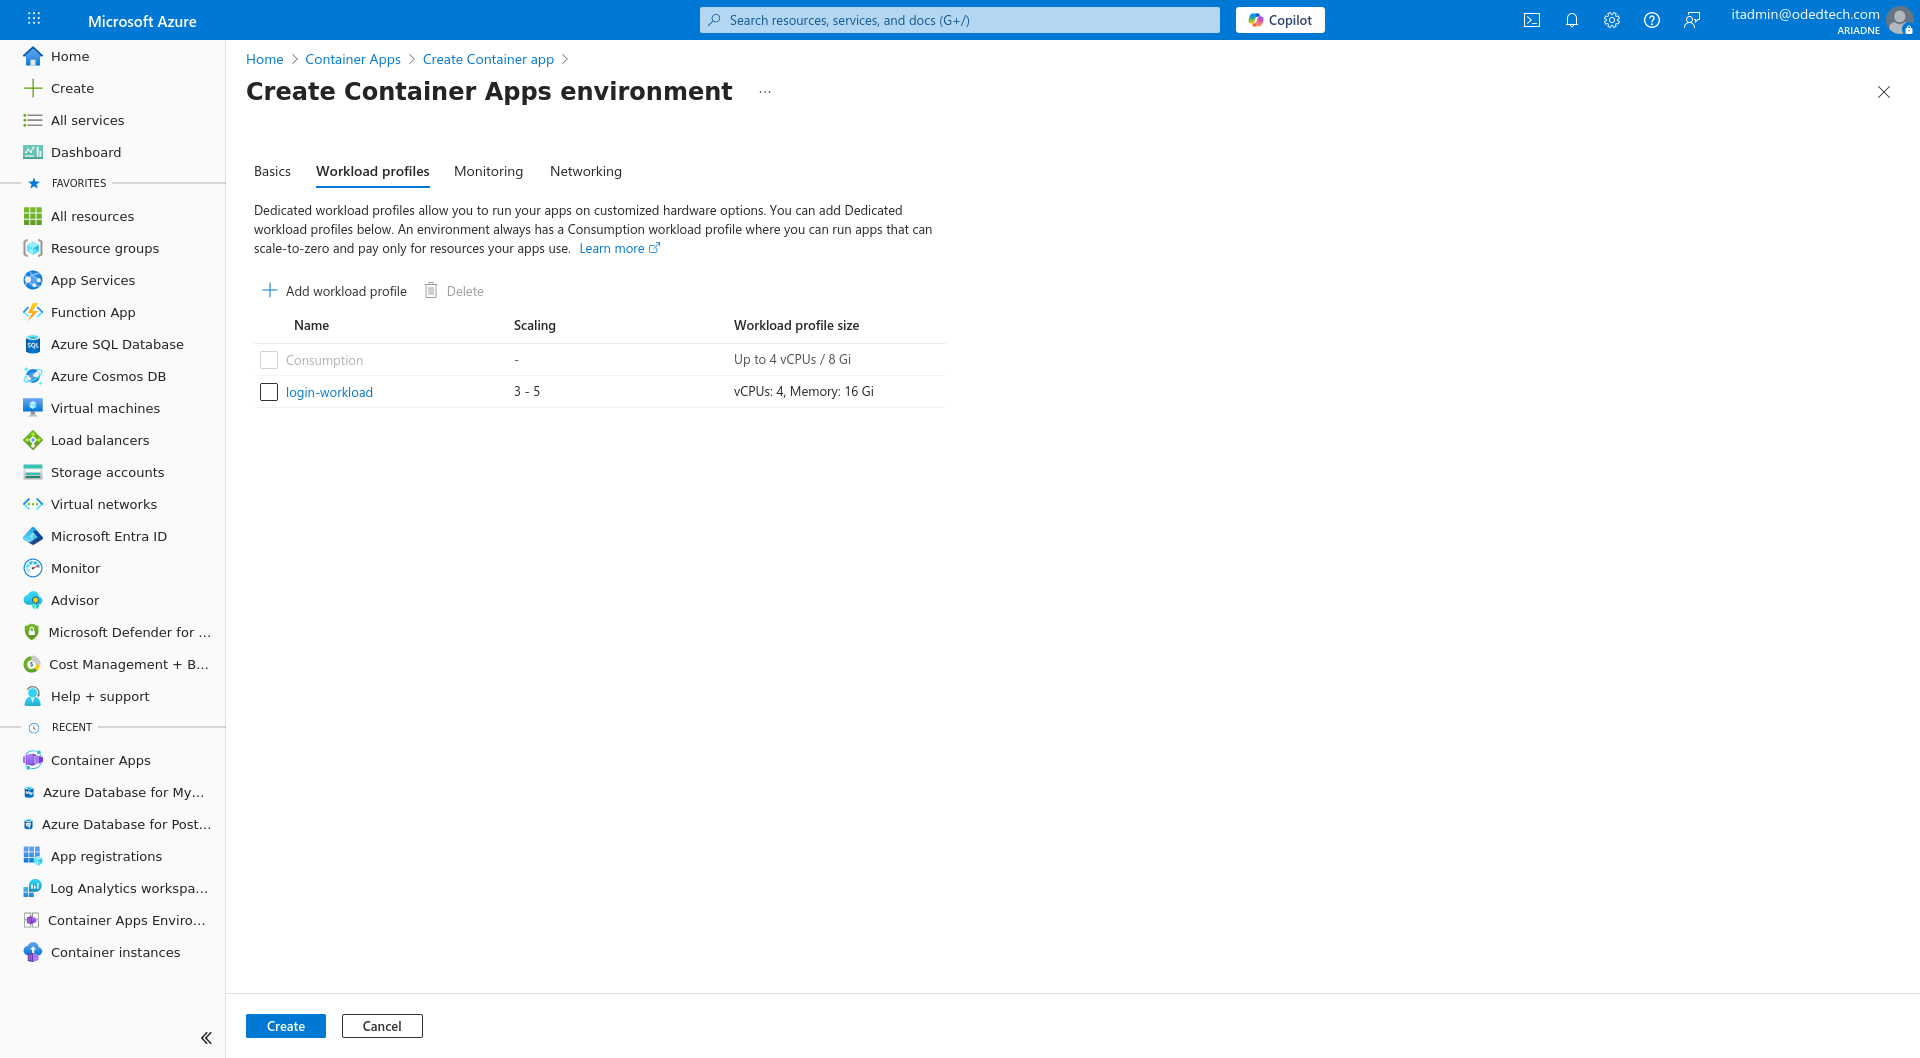Image resolution: width=1920 pixels, height=1058 pixels.
Task: Open Azure SQL Database icon
Action: (33, 344)
